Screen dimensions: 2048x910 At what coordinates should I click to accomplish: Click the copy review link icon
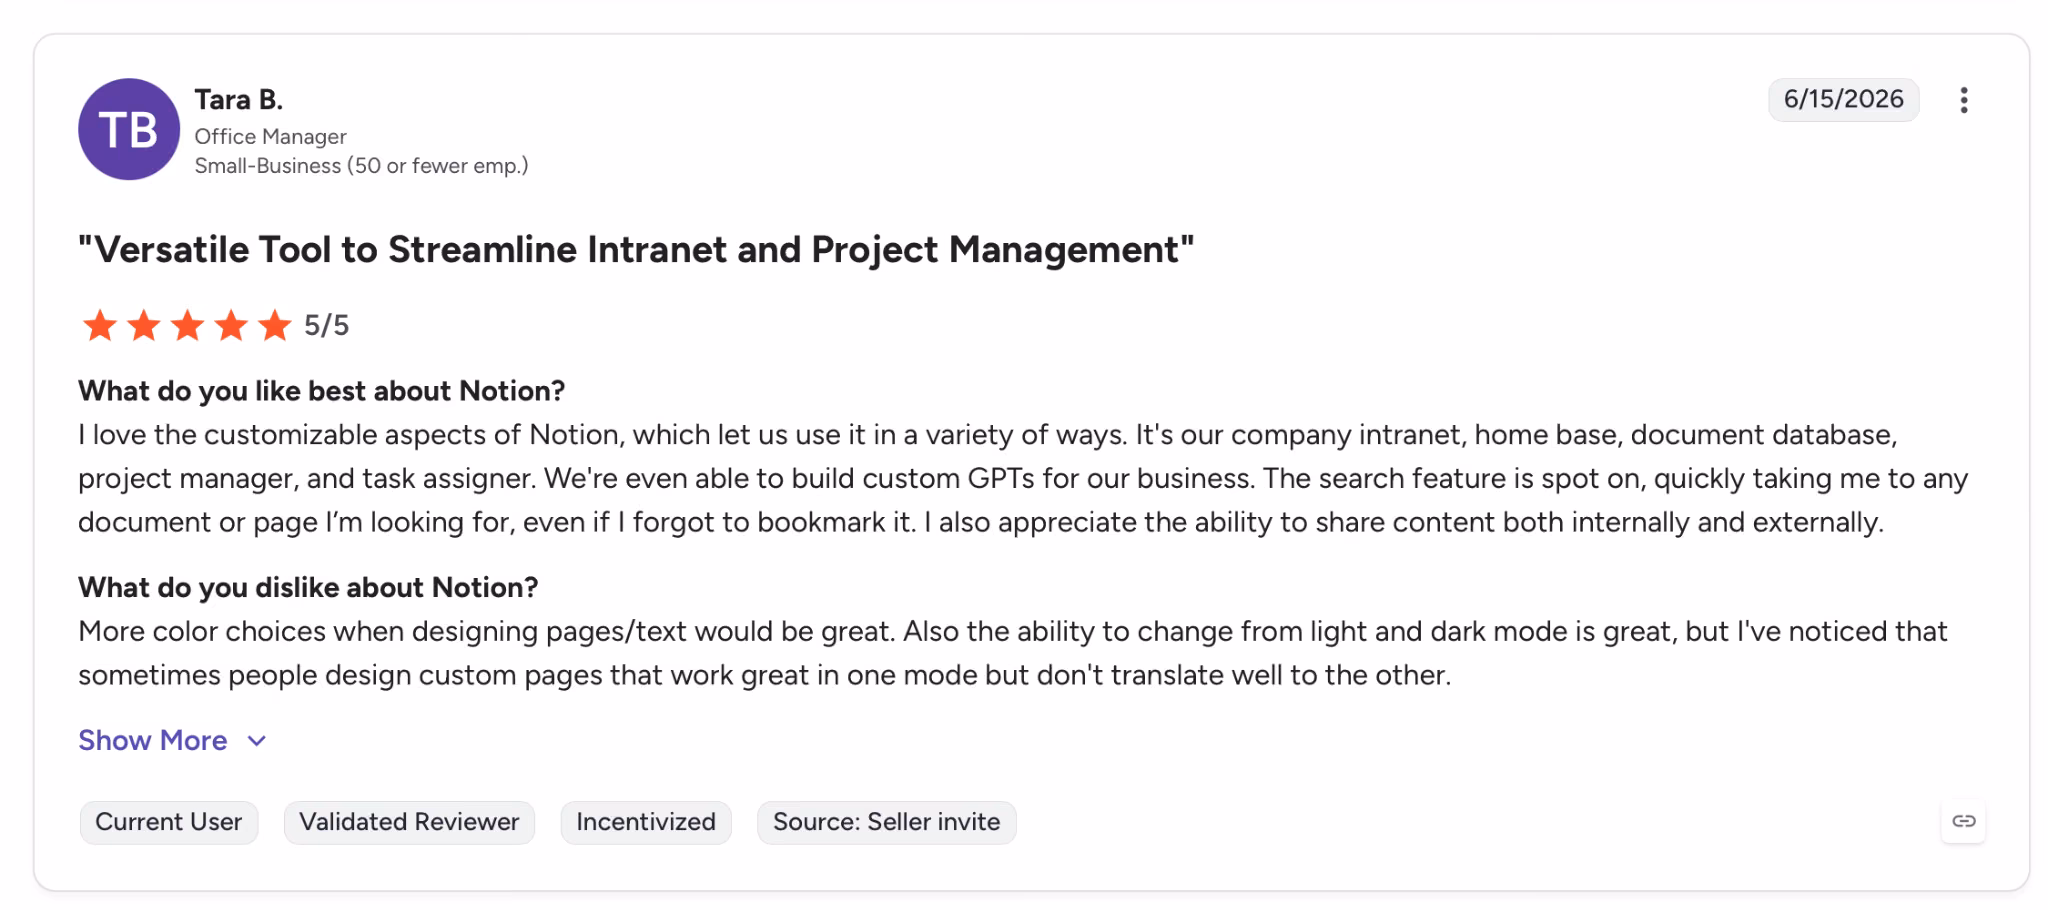[x=1964, y=821]
